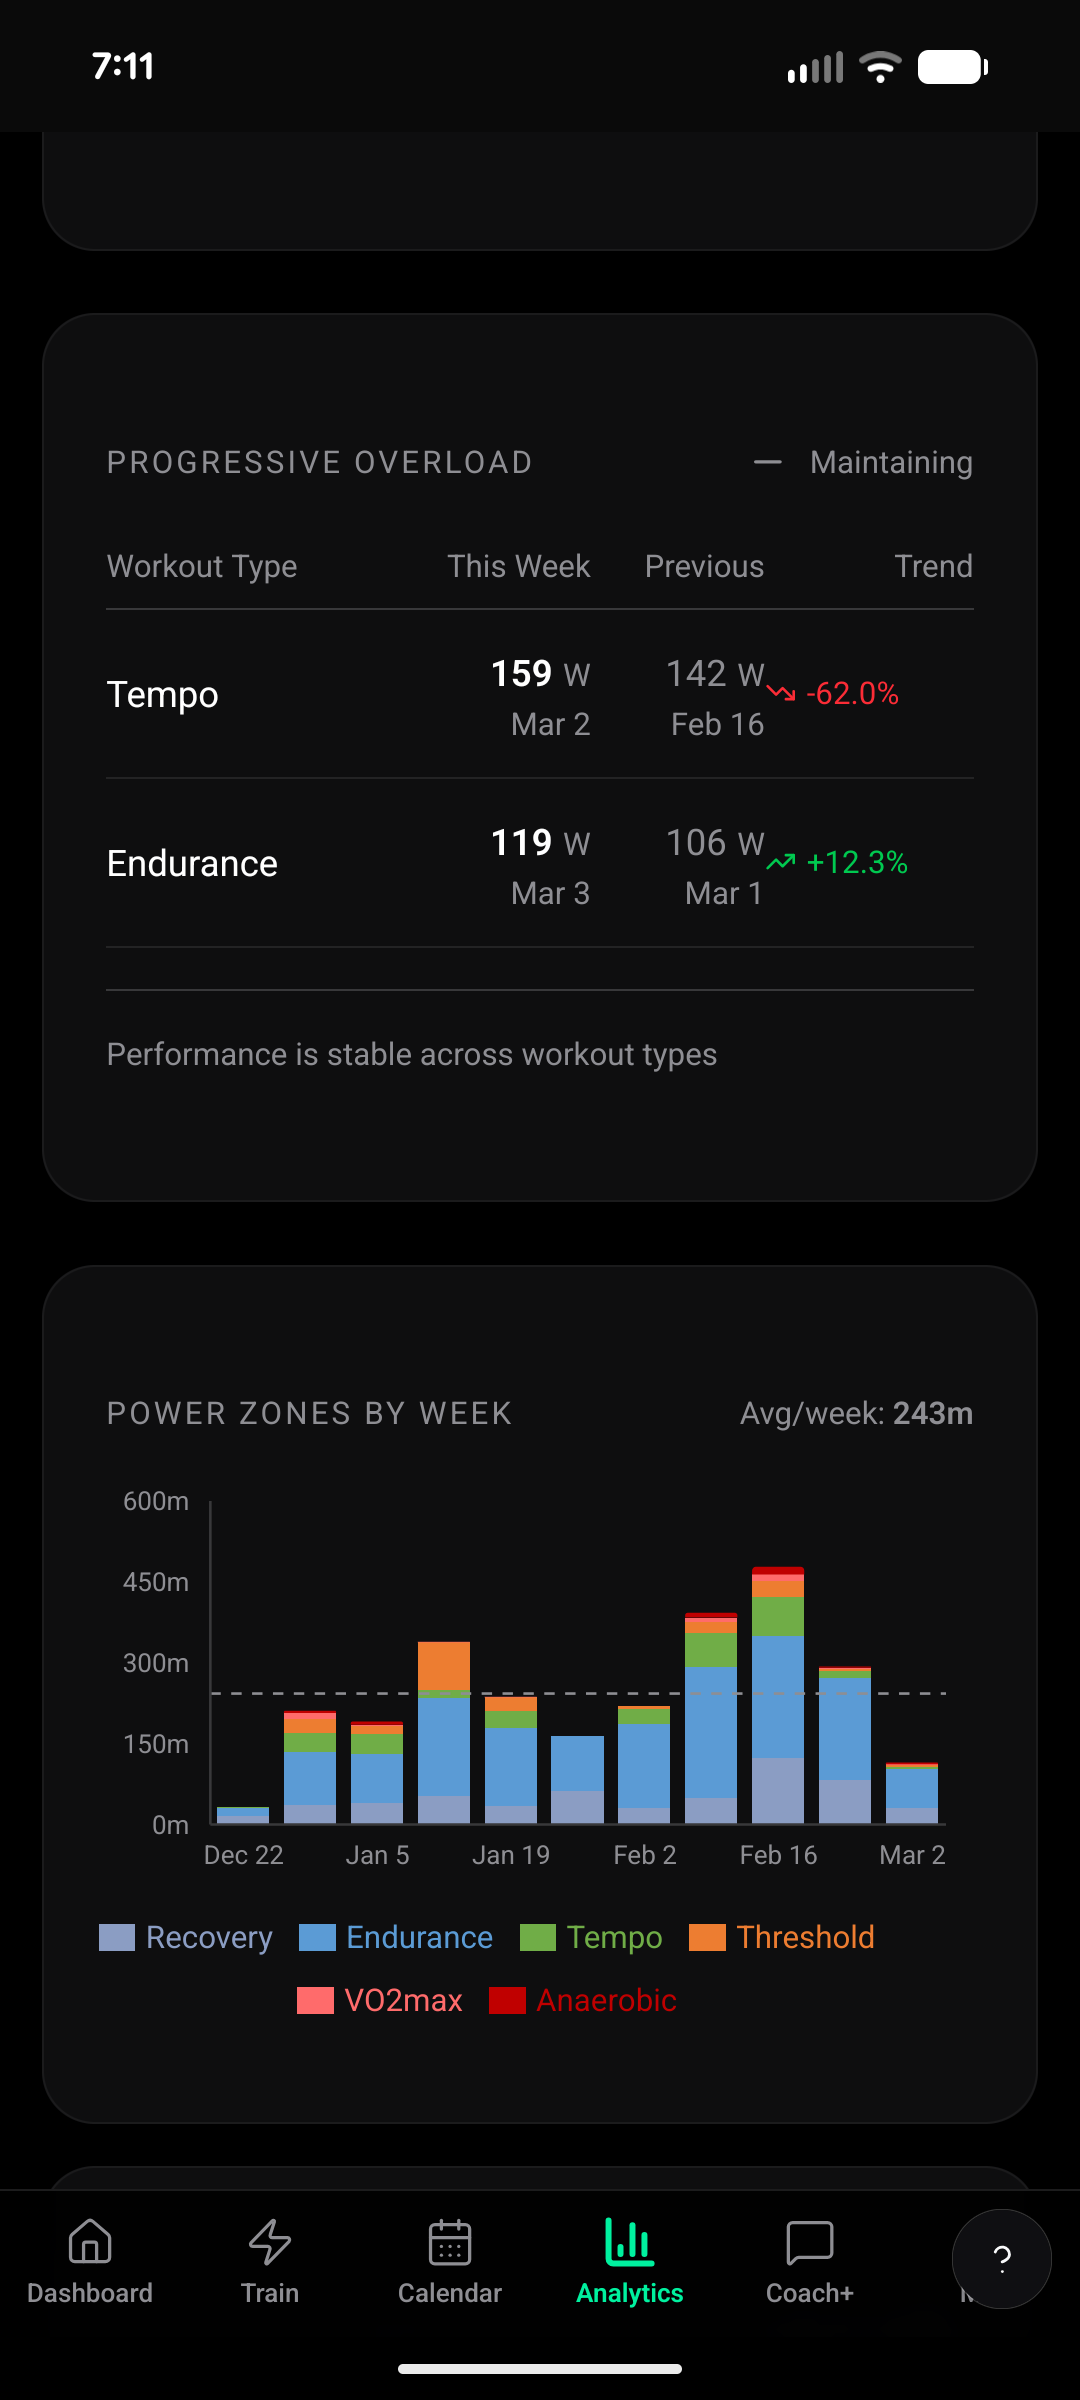The width and height of the screenshot is (1080, 2400).
Task: Select the Endurance workout row
Action: 192,863
